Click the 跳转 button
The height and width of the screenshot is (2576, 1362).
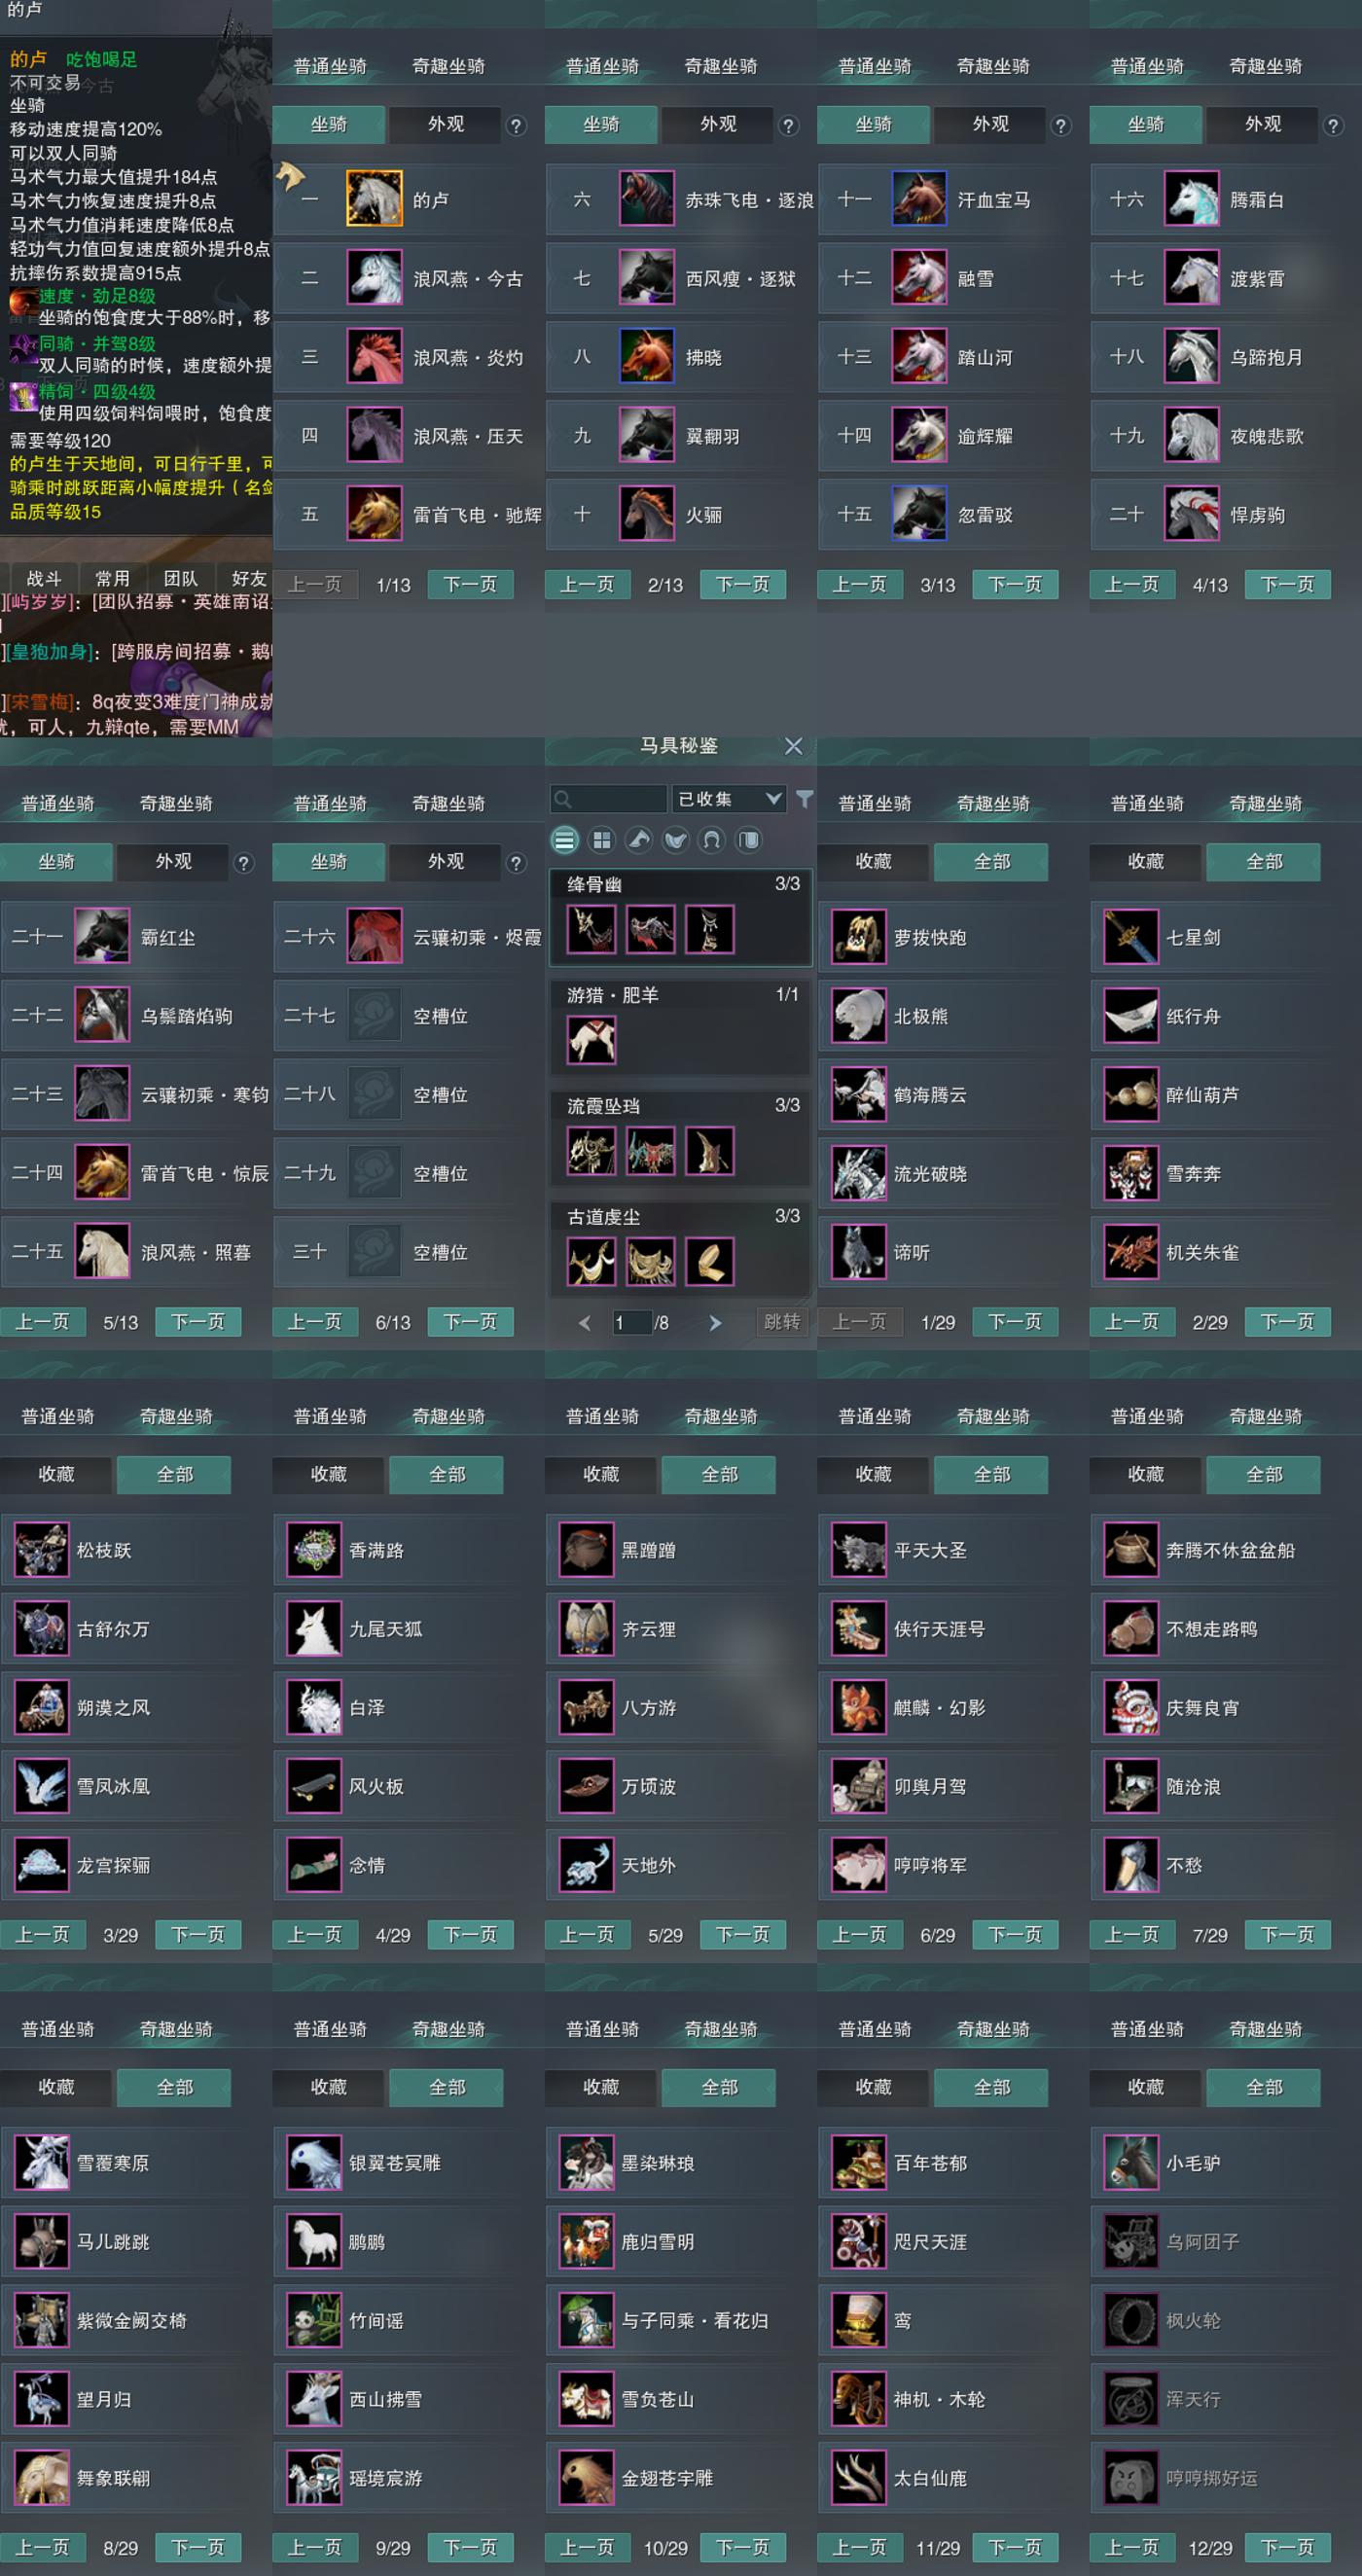click(782, 1322)
